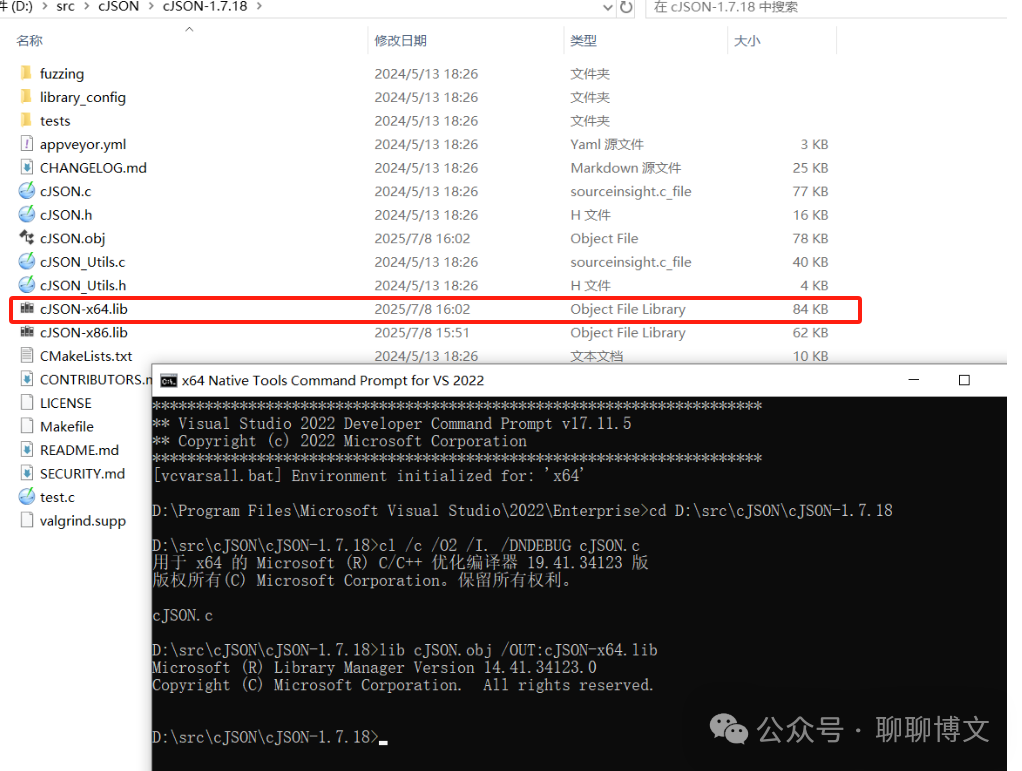Select the CHANGELOG.md file name
1022x771 pixels.
tap(93, 167)
